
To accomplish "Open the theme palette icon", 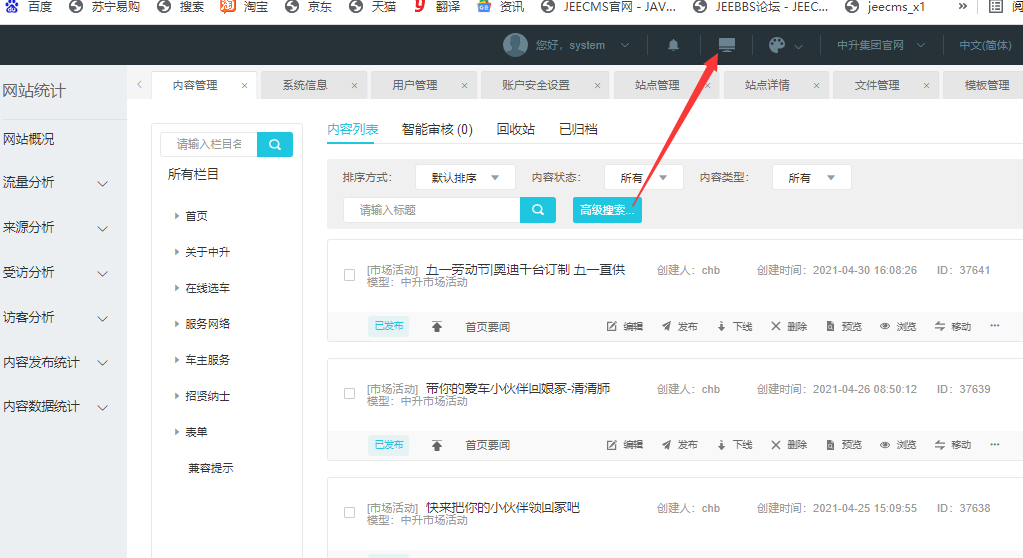I will pos(776,45).
